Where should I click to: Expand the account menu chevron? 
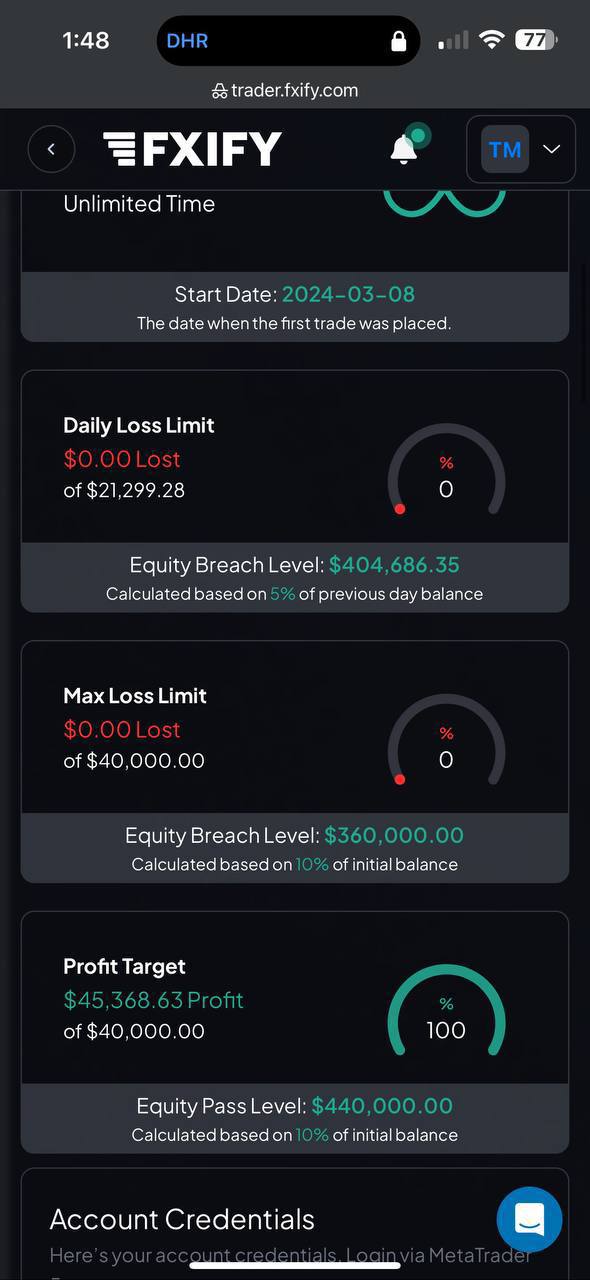(552, 150)
